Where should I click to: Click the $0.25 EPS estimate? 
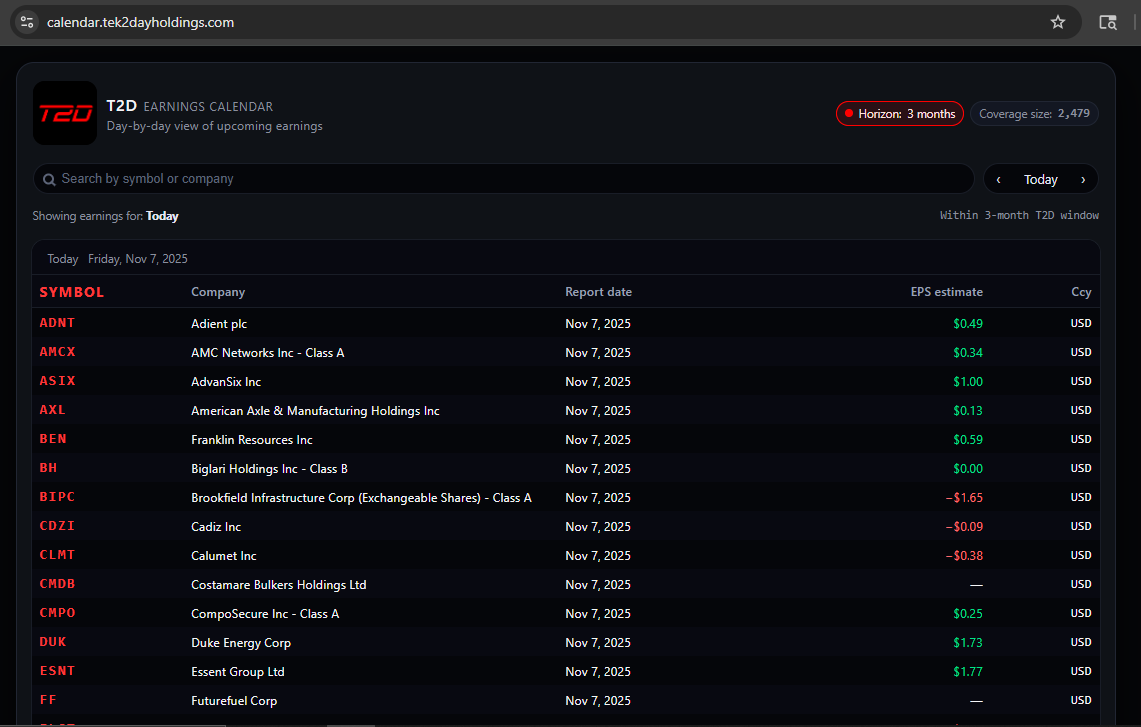point(968,614)
